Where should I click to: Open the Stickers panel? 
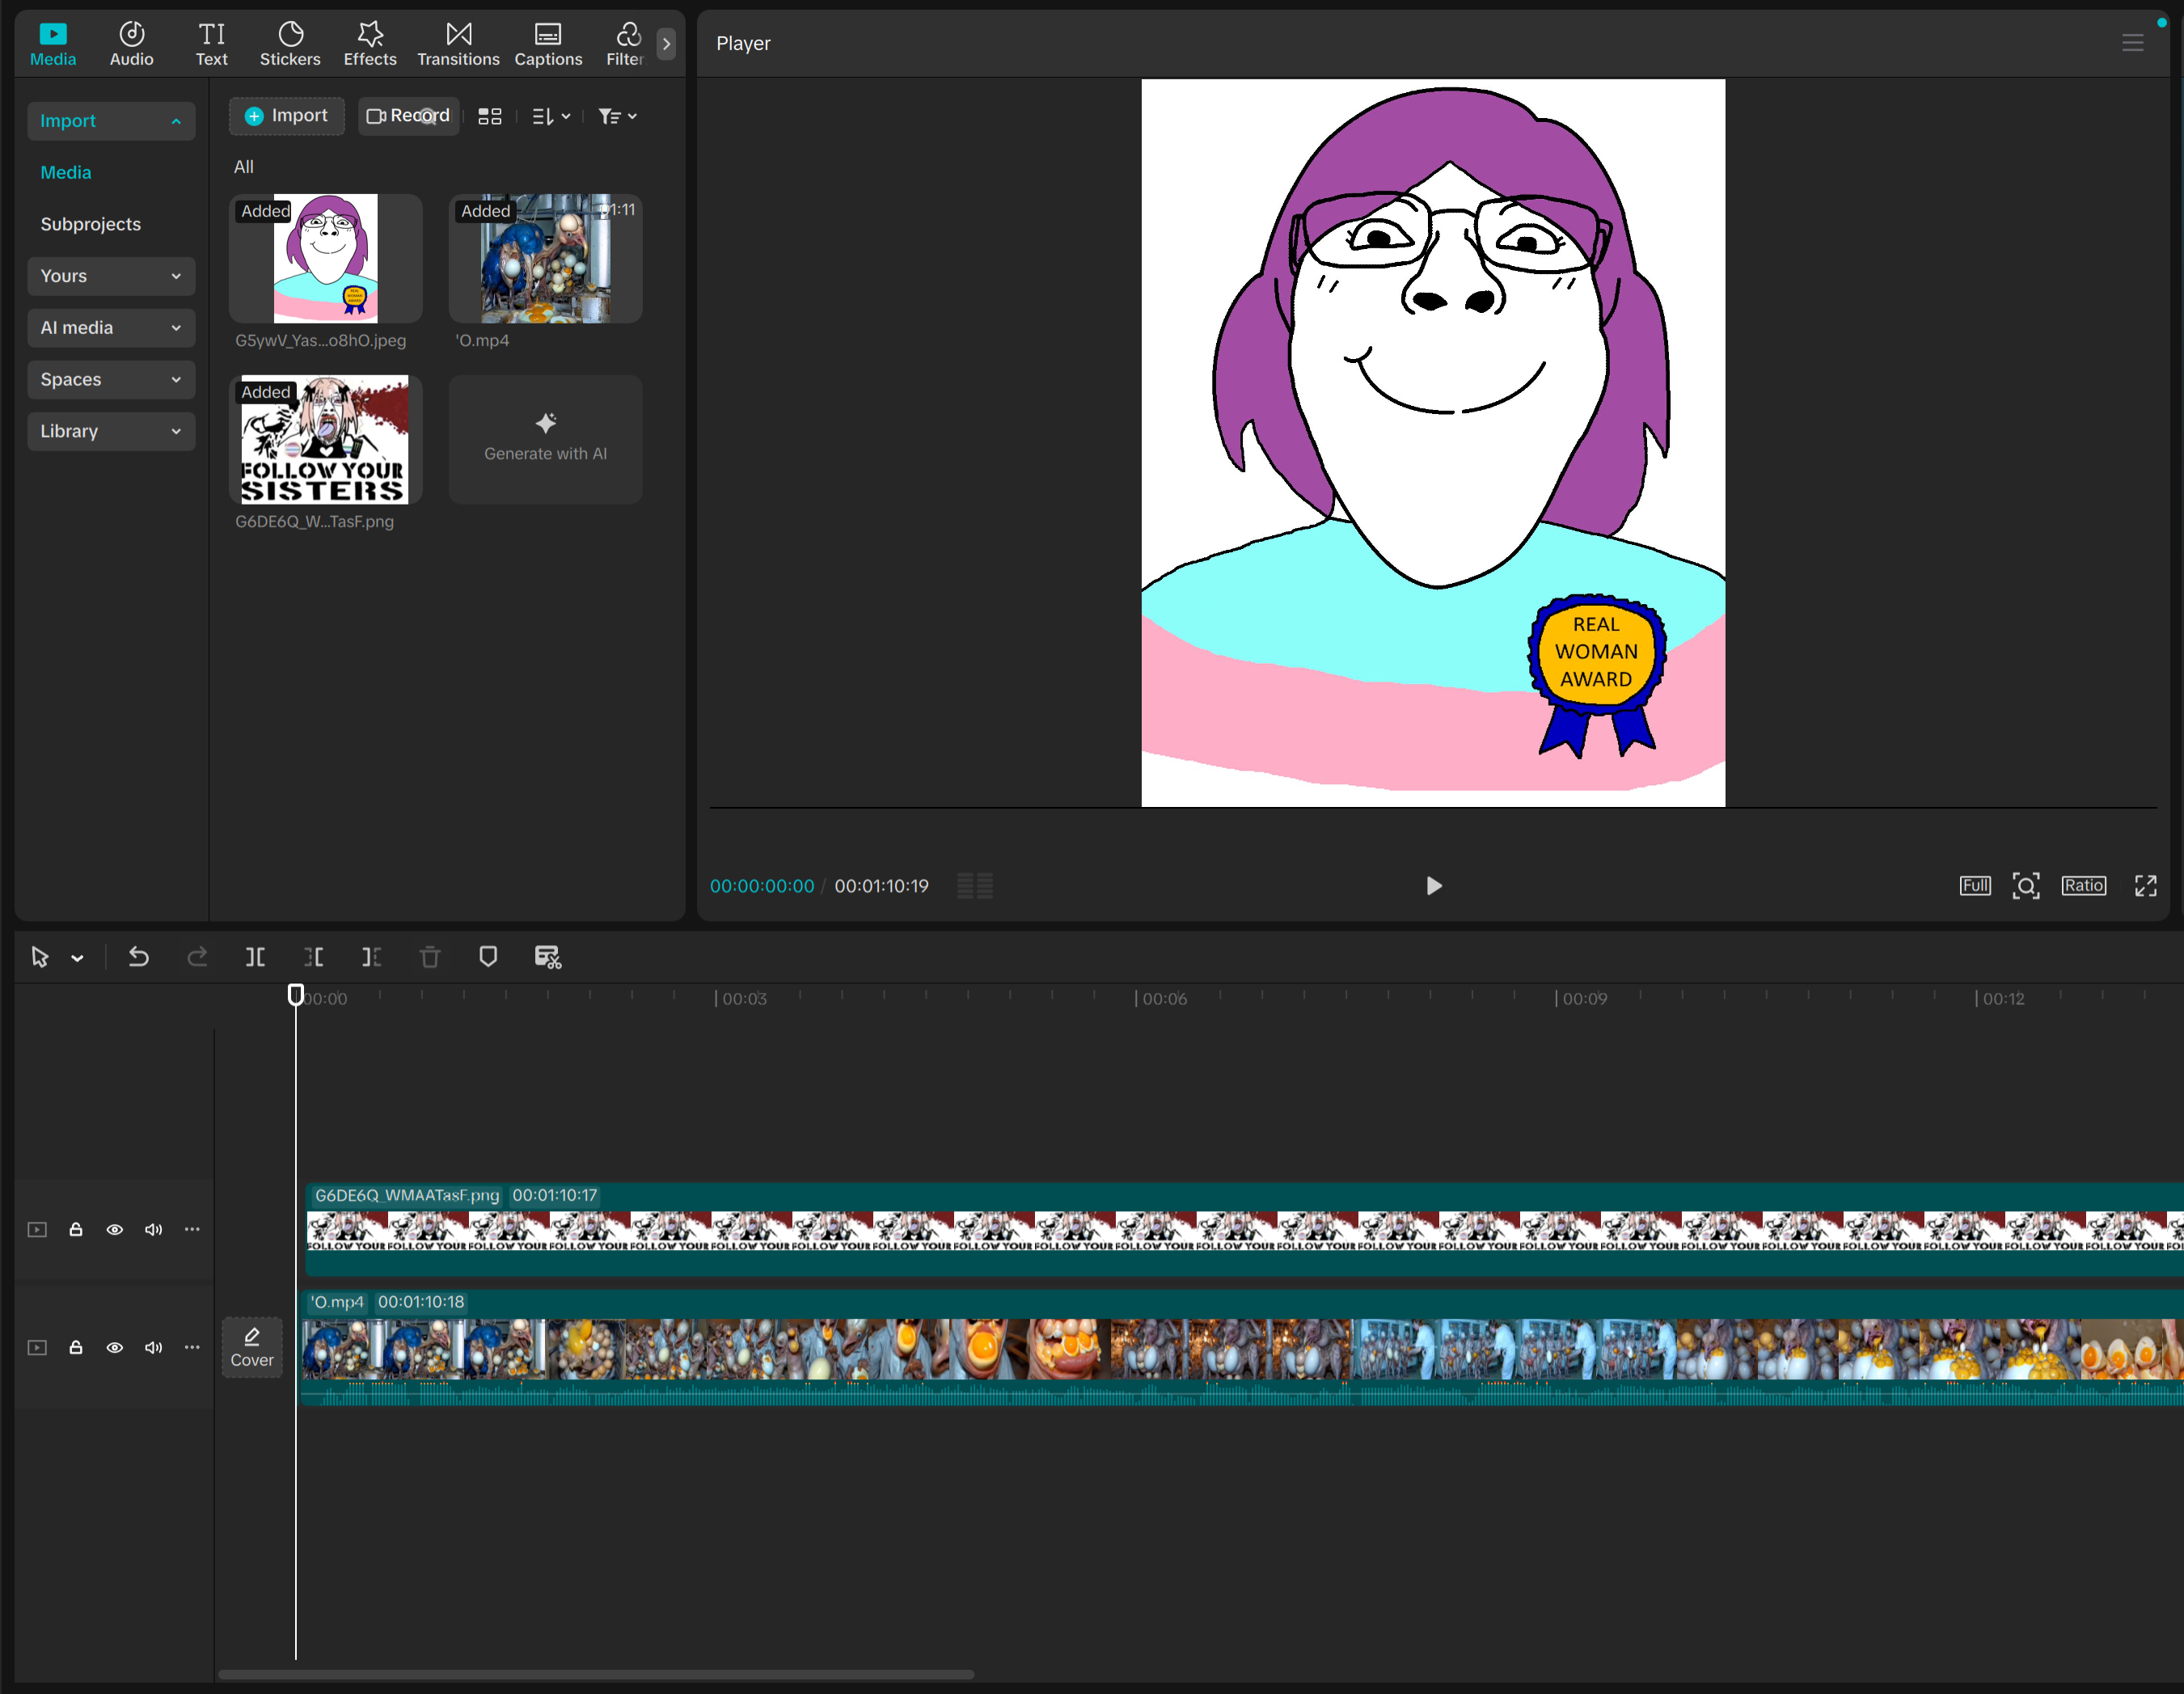click(290, 44)
